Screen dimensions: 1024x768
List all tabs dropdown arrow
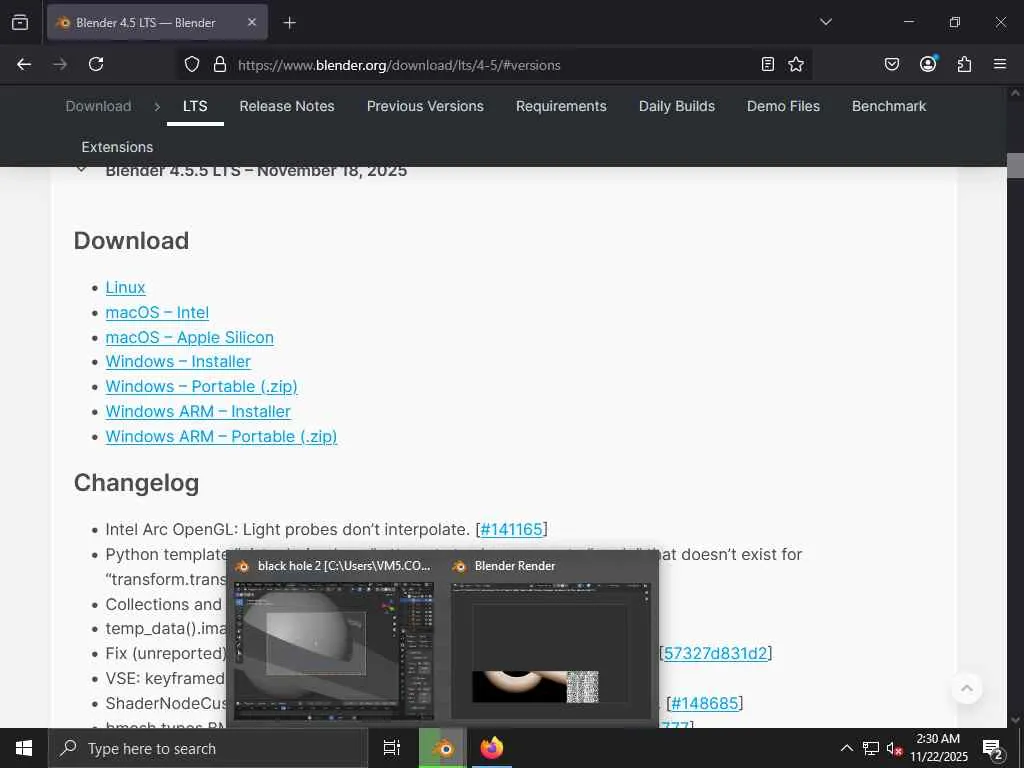825,22
